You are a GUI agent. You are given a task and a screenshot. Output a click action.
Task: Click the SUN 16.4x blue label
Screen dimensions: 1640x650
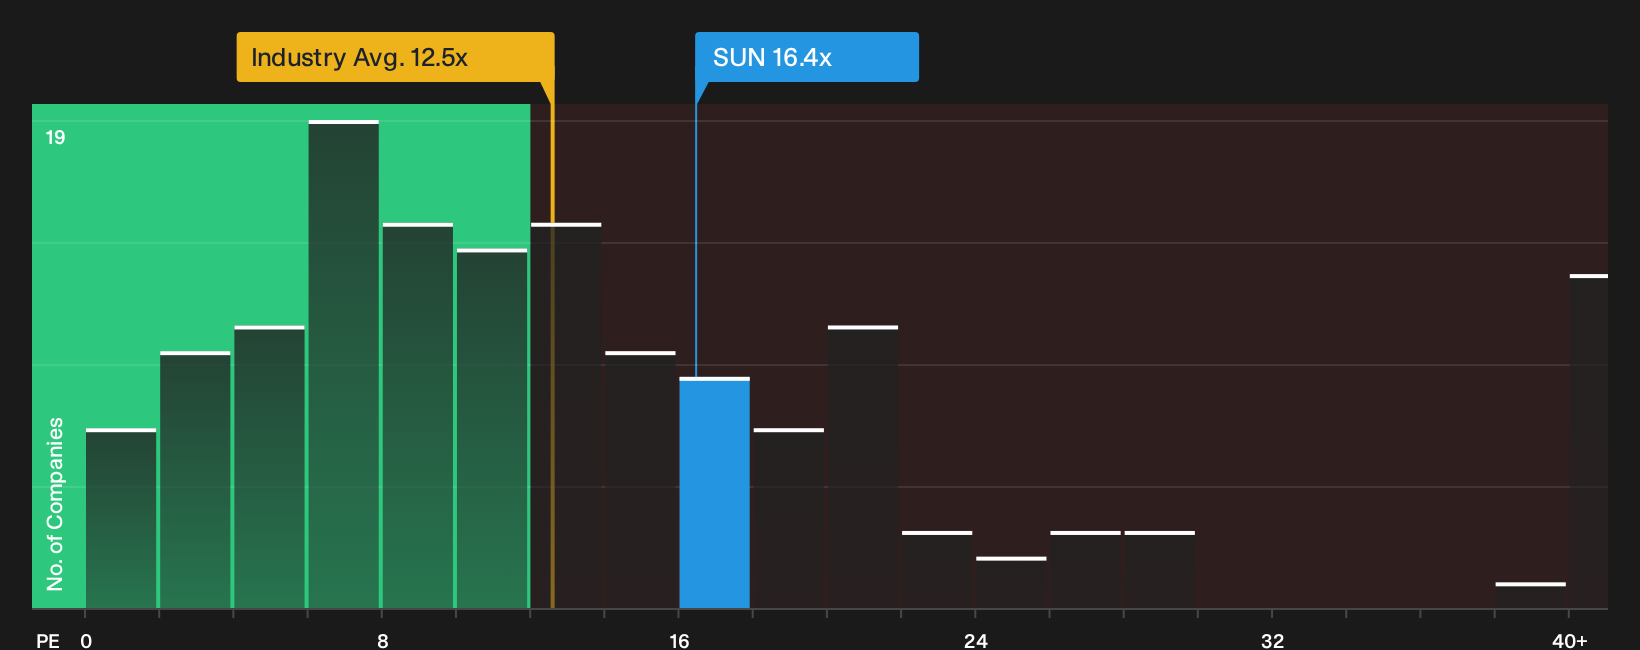tap(807, 57)
